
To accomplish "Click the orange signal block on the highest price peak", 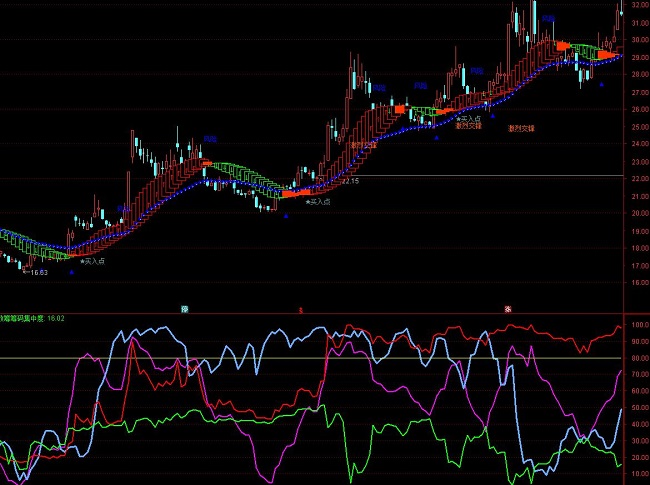I will pos(563,46).
